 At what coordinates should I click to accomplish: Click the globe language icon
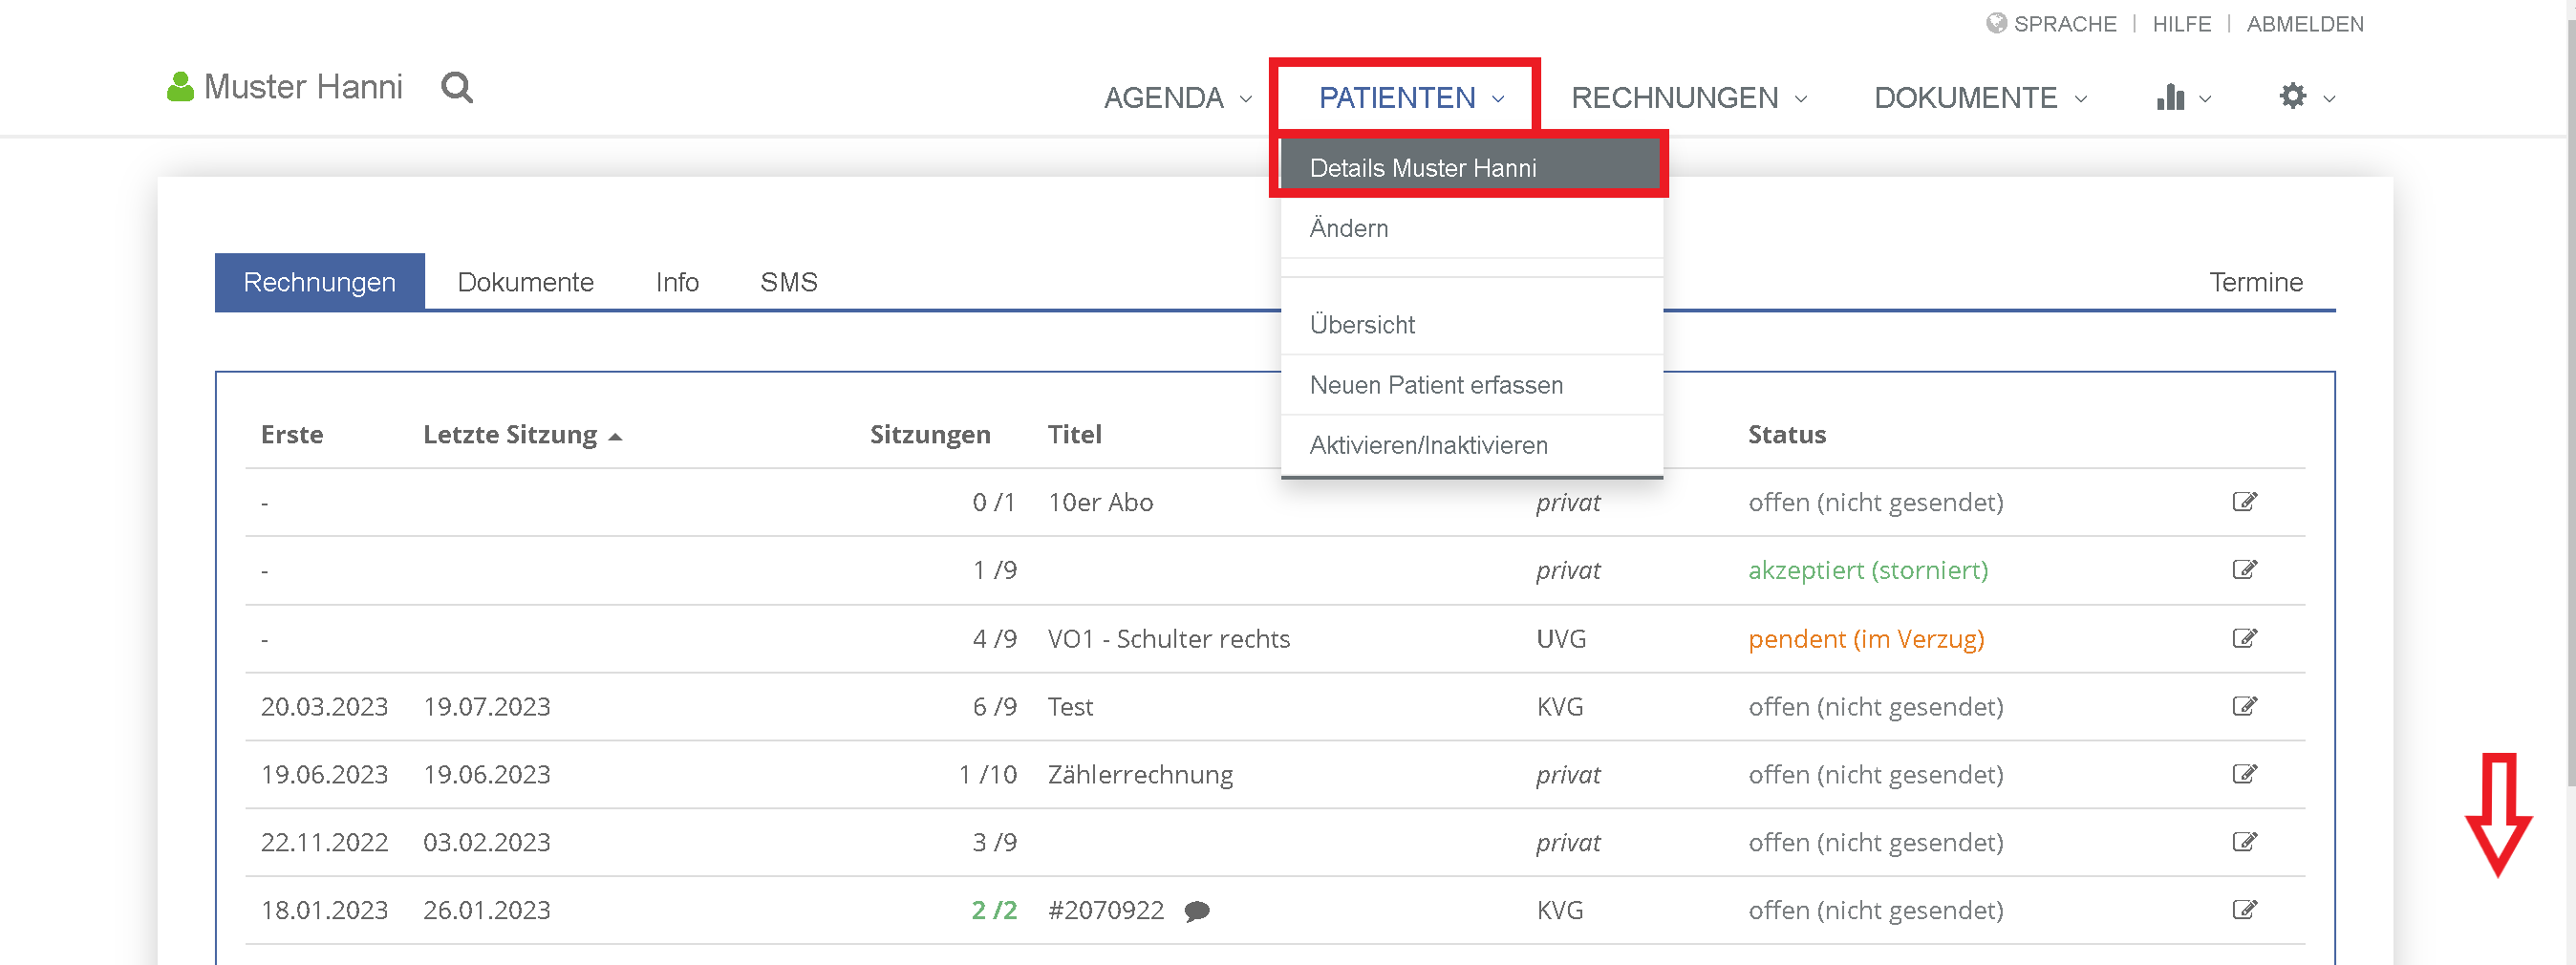click(x=1996, y=23)
